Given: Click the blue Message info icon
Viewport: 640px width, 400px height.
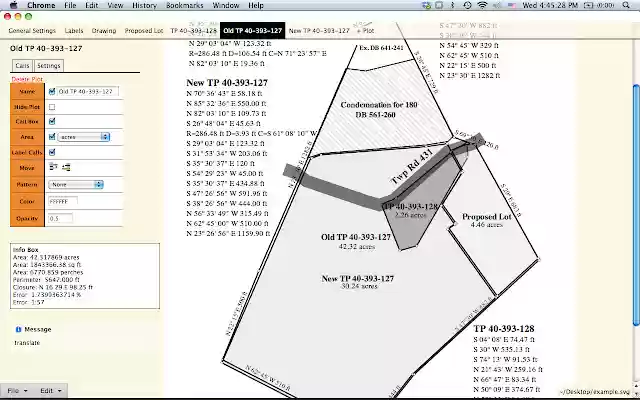Looking at the screenshot, I should tap(18, 329).
